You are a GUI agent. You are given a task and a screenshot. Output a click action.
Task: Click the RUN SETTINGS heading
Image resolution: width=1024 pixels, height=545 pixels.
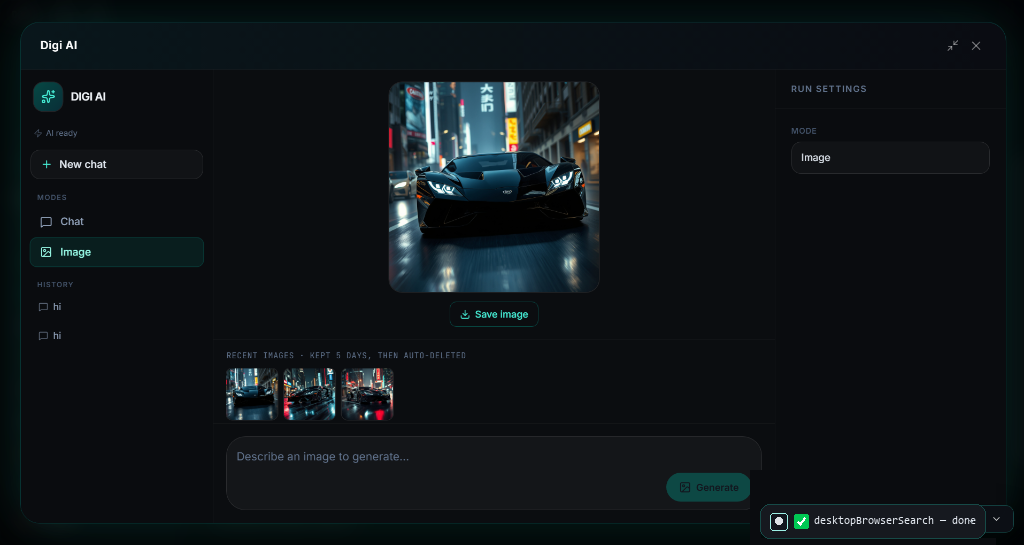pos(829,89)
